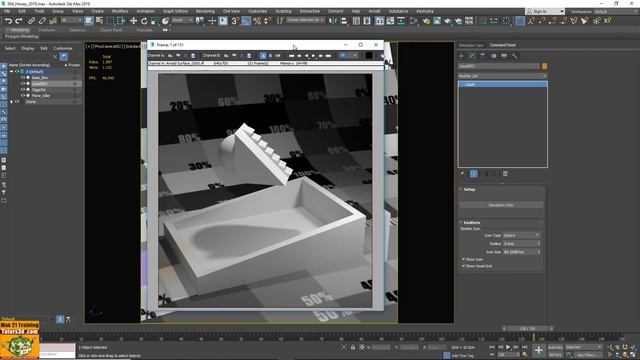The width and height of the screenshot is (640, 360).
Task: Select the Link tool icon
Action: [x=31, y=20]
